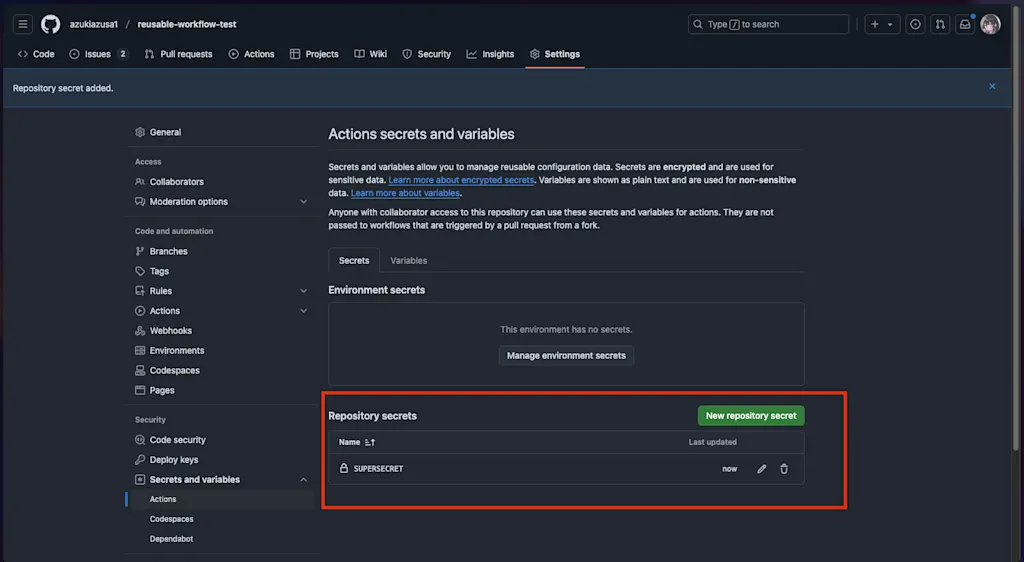Expand the sidebar Actions section chevron
Screen dimensions: 1024x562
(x=304, y=311)
